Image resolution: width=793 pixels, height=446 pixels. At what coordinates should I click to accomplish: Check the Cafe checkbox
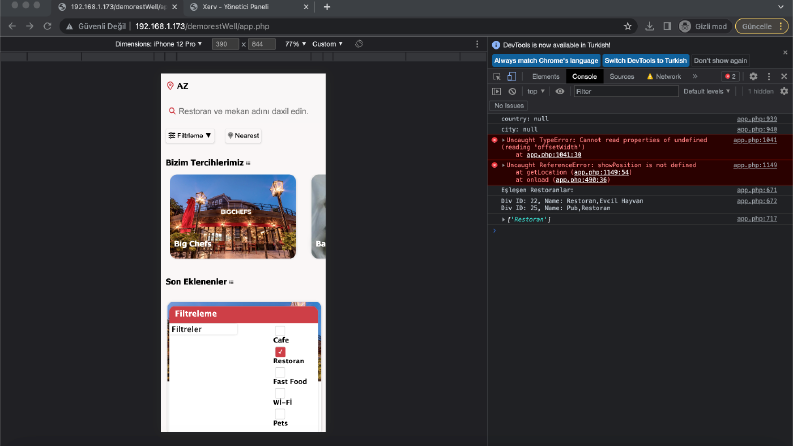tap(280, 331)
